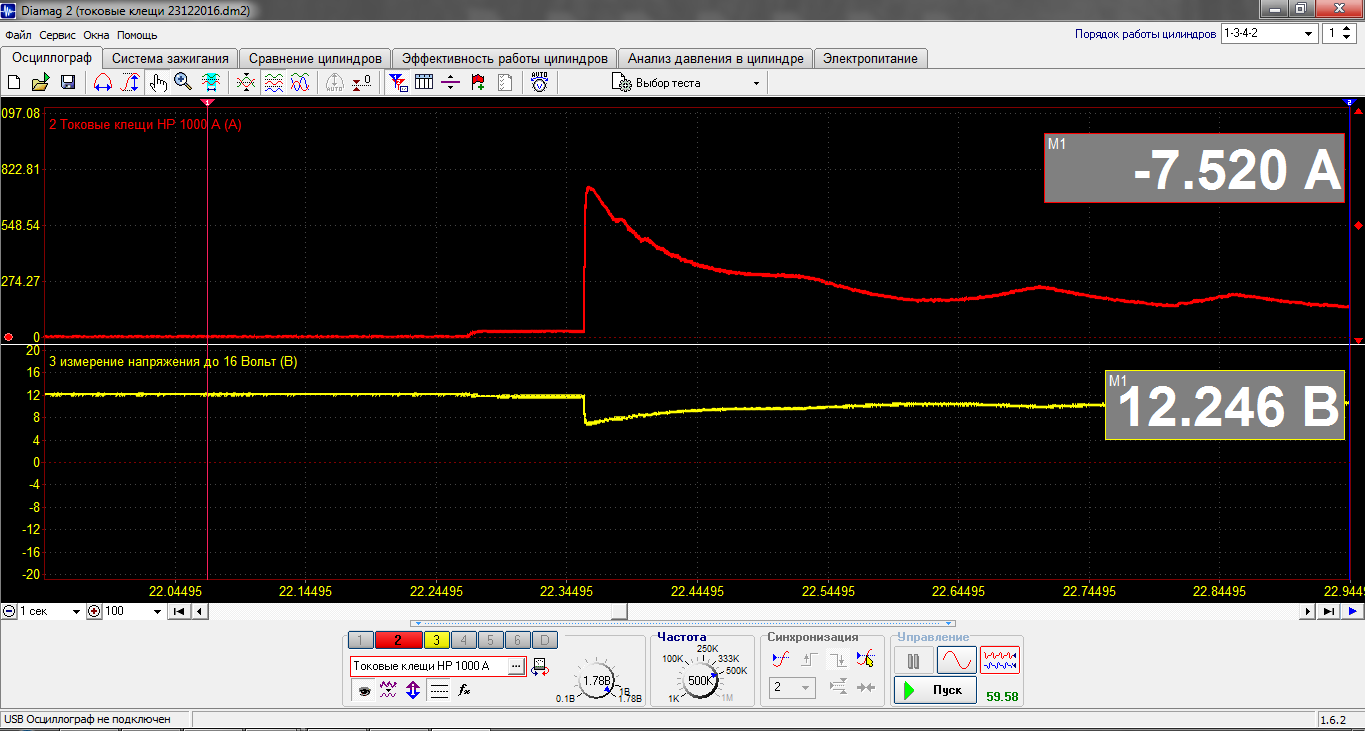The height and width of the screenshot is (731, 1365).
Task: Click the waveform invert icon in channel panel
Action: point(389,690)
